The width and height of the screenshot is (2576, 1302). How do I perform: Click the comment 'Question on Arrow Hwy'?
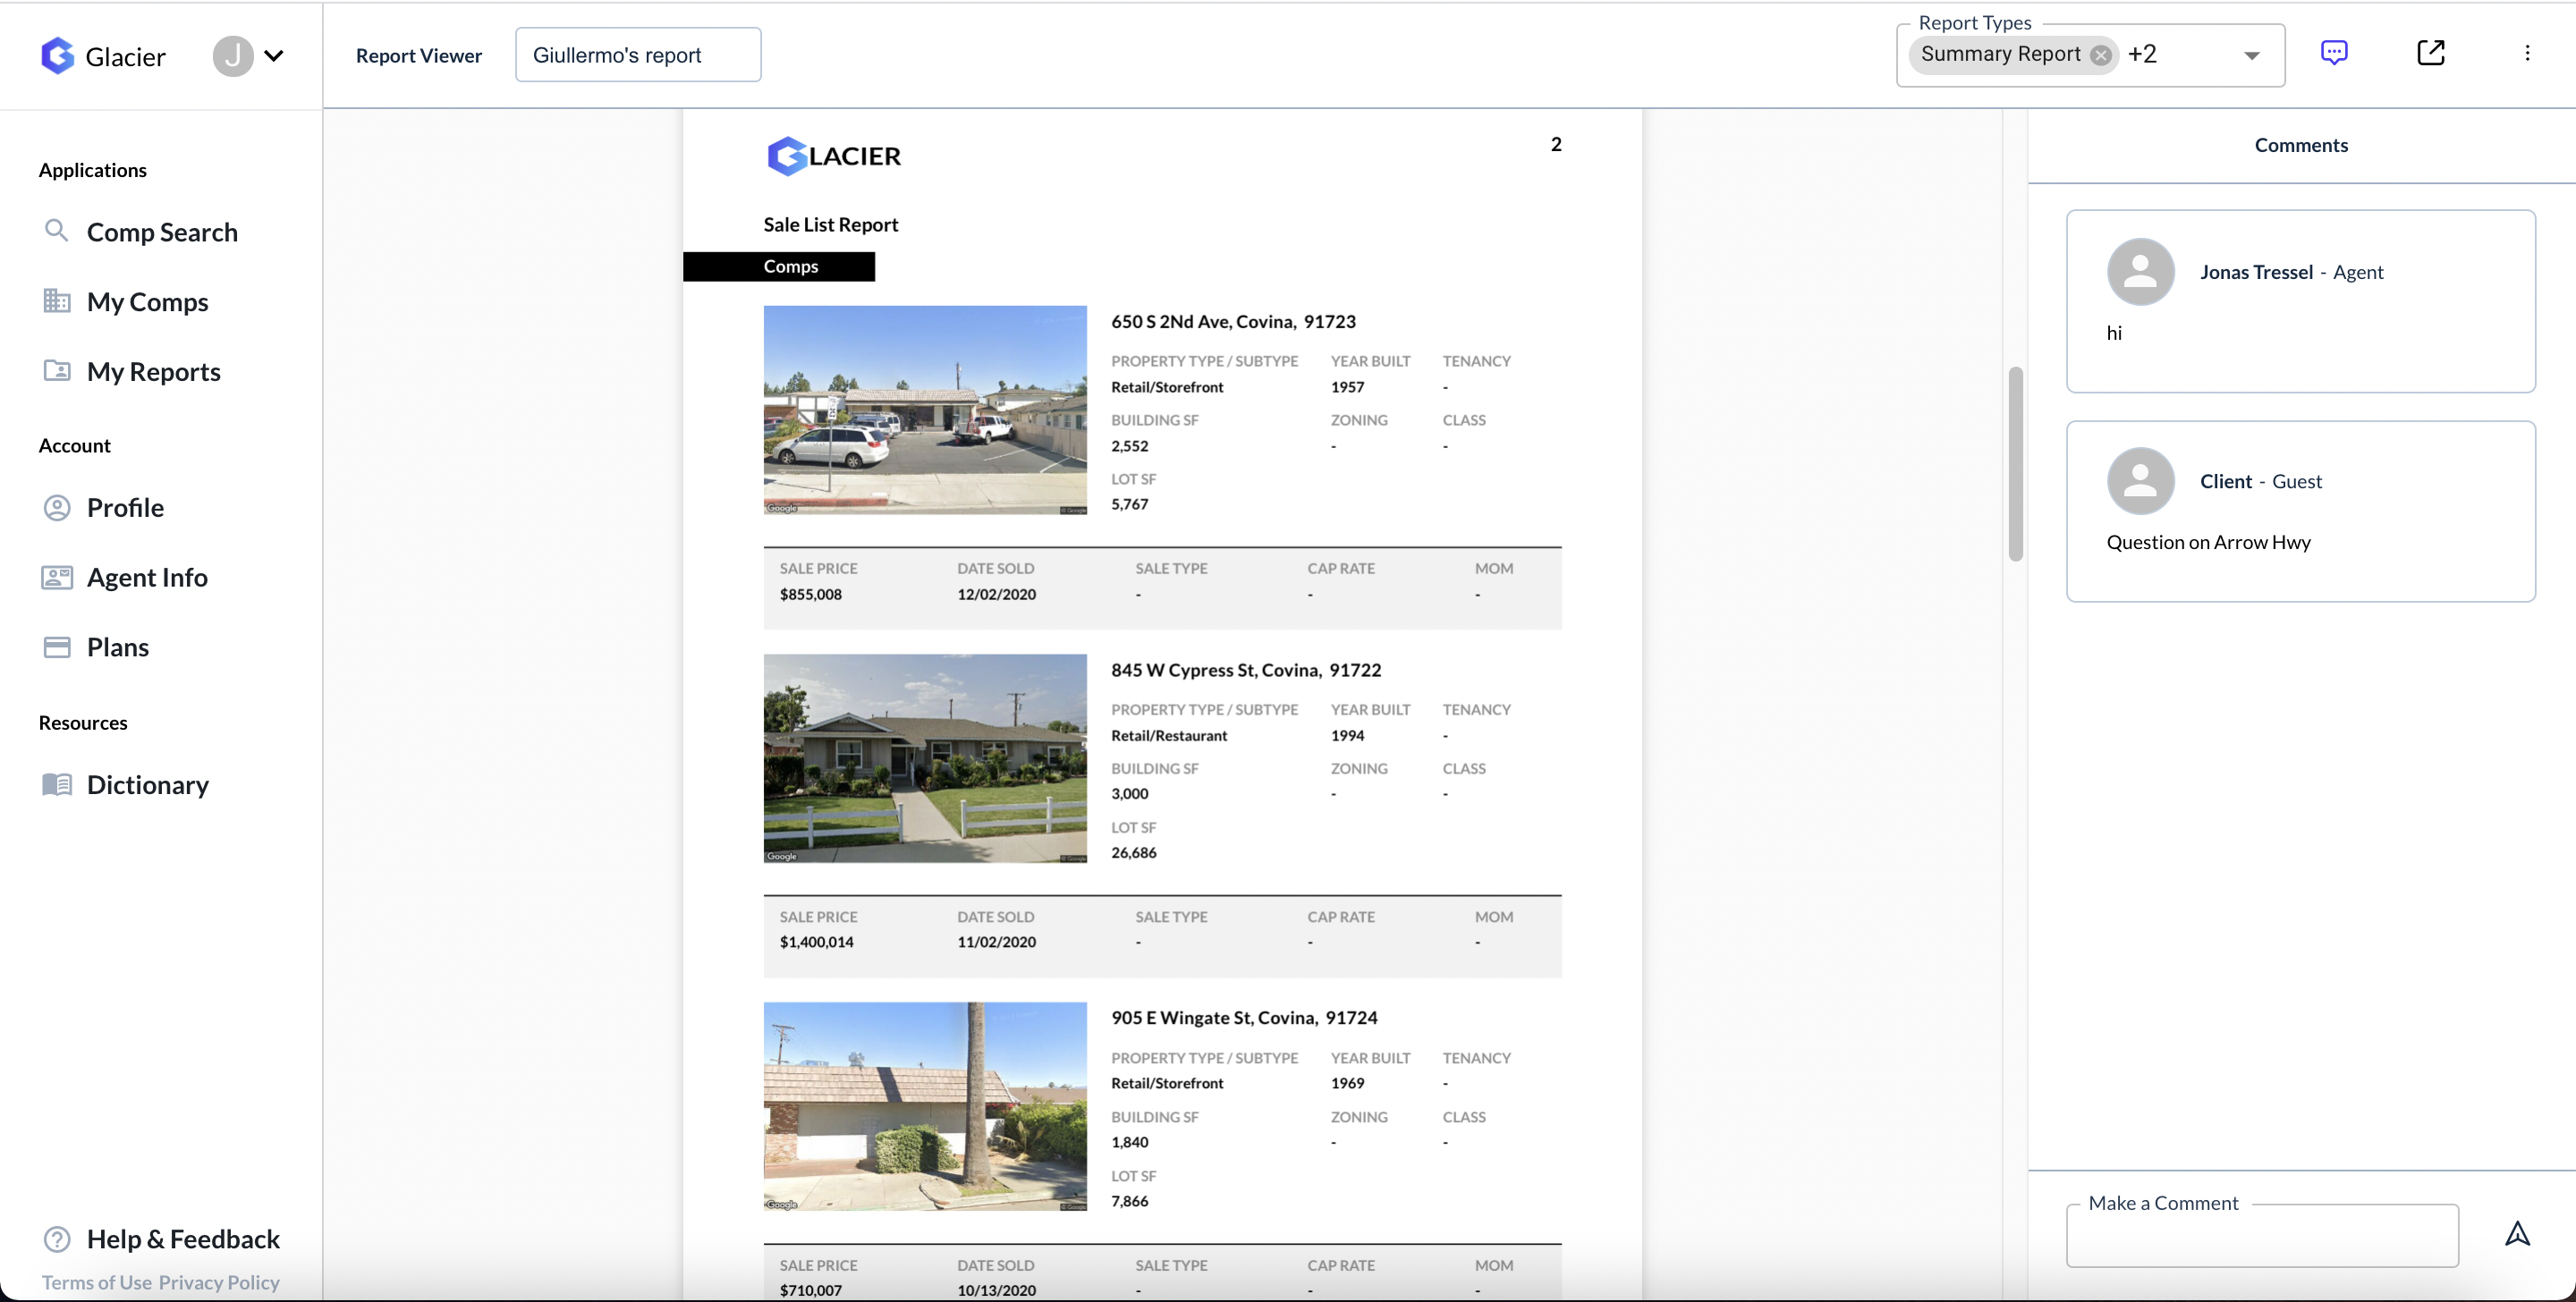2208,542
